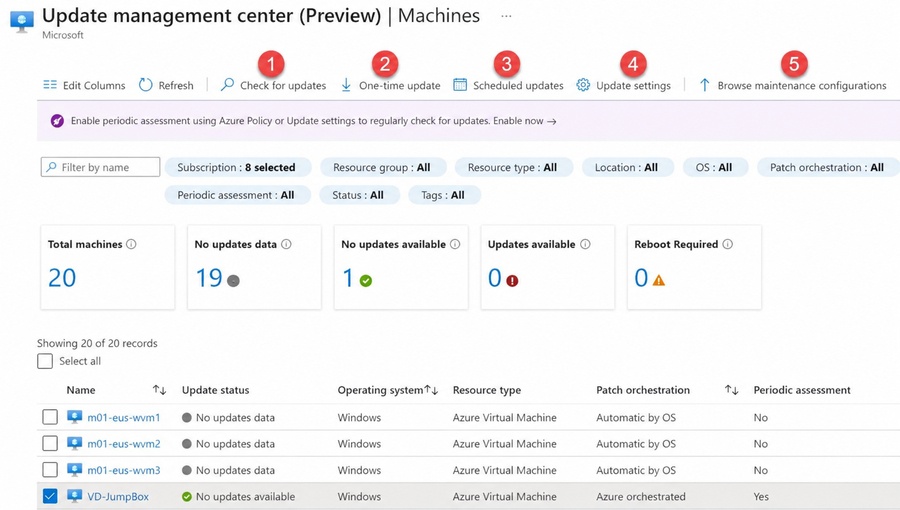Click 'Showing 20 of 20 records' text
Viewport: 900px width, 510px height.
tap(97, 343)
